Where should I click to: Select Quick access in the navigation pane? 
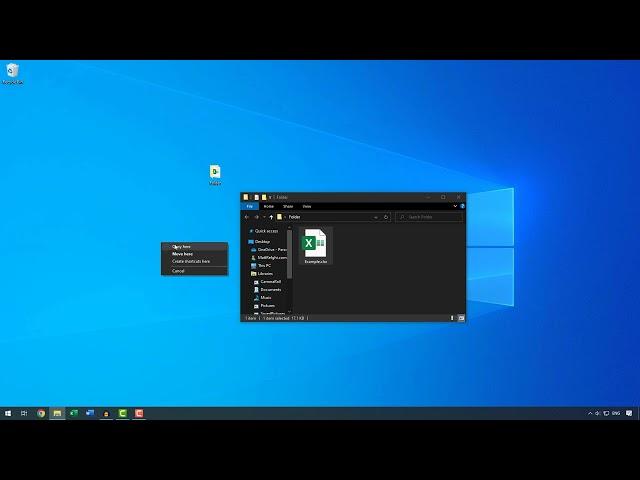266,231
